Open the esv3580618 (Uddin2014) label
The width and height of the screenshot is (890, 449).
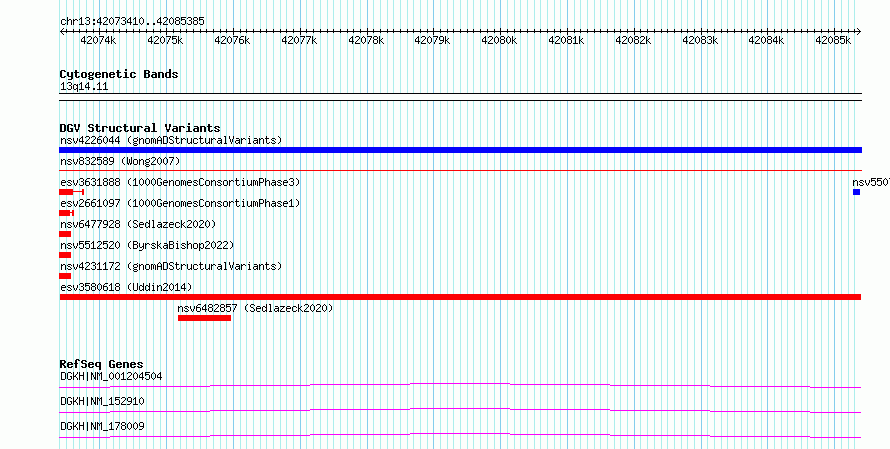pos(126,287)
